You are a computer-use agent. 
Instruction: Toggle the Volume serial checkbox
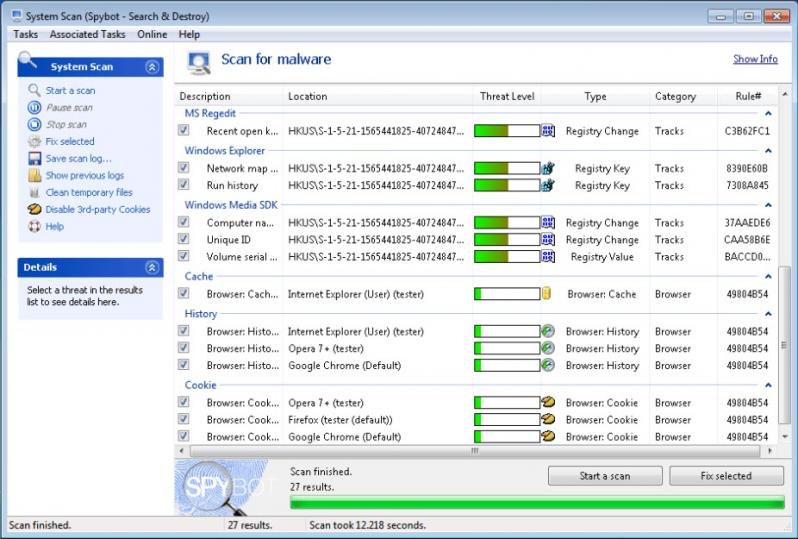click(x=184, y=256)
